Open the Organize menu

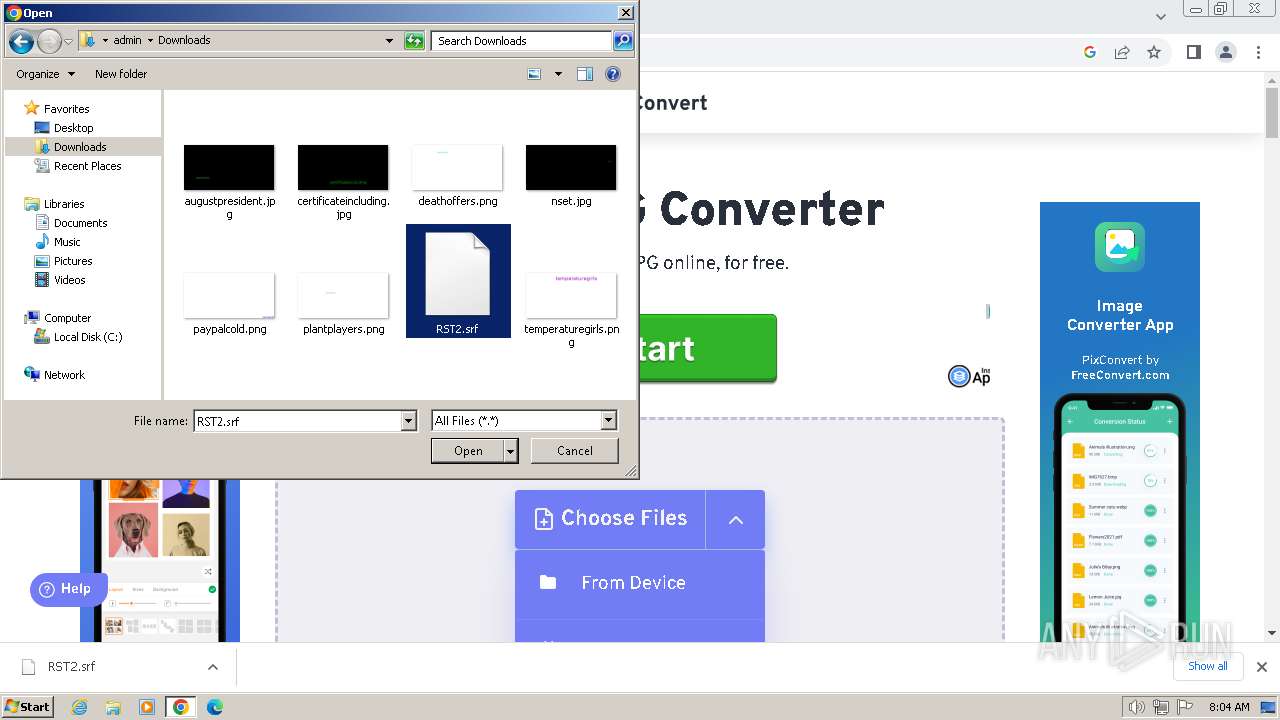pyautogui.click(x=45, y=74)
